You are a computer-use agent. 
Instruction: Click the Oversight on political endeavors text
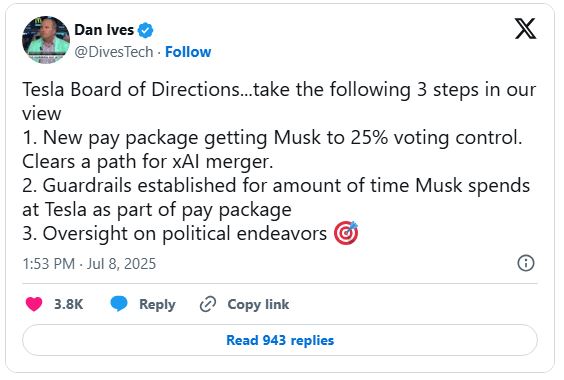click(x=174, y=234)
